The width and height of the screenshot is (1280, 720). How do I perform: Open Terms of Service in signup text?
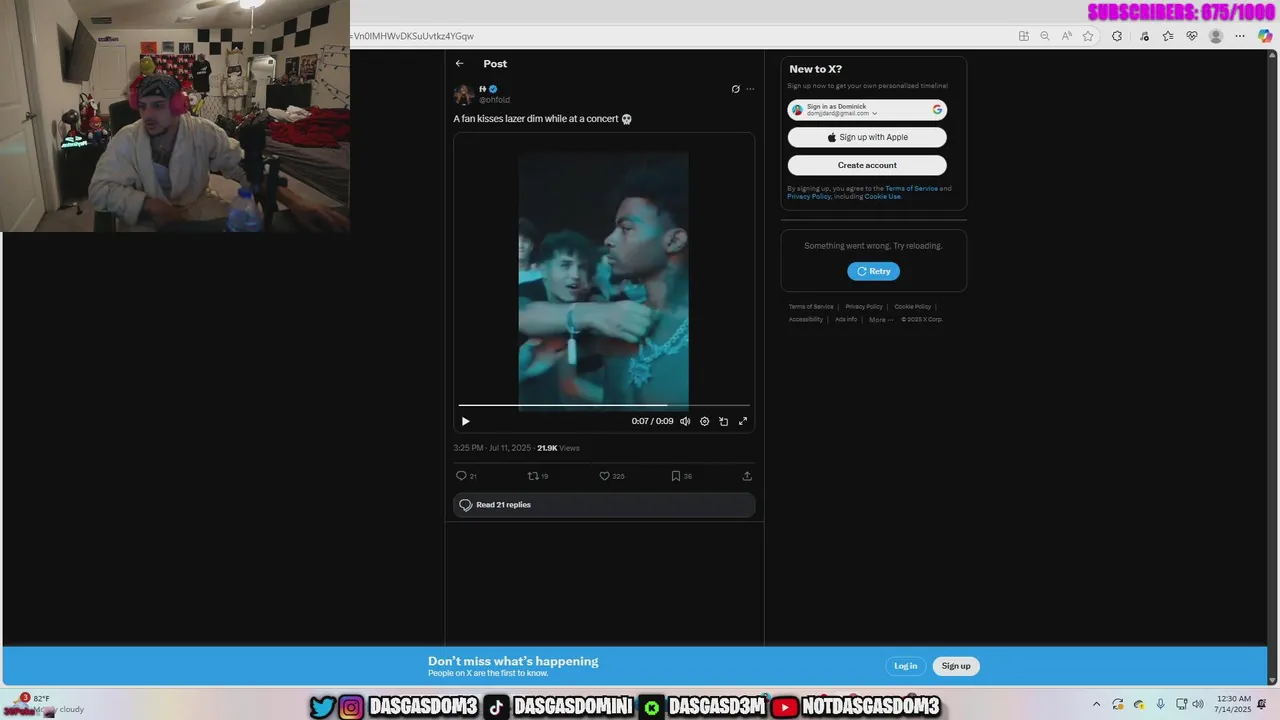[911, 188]
